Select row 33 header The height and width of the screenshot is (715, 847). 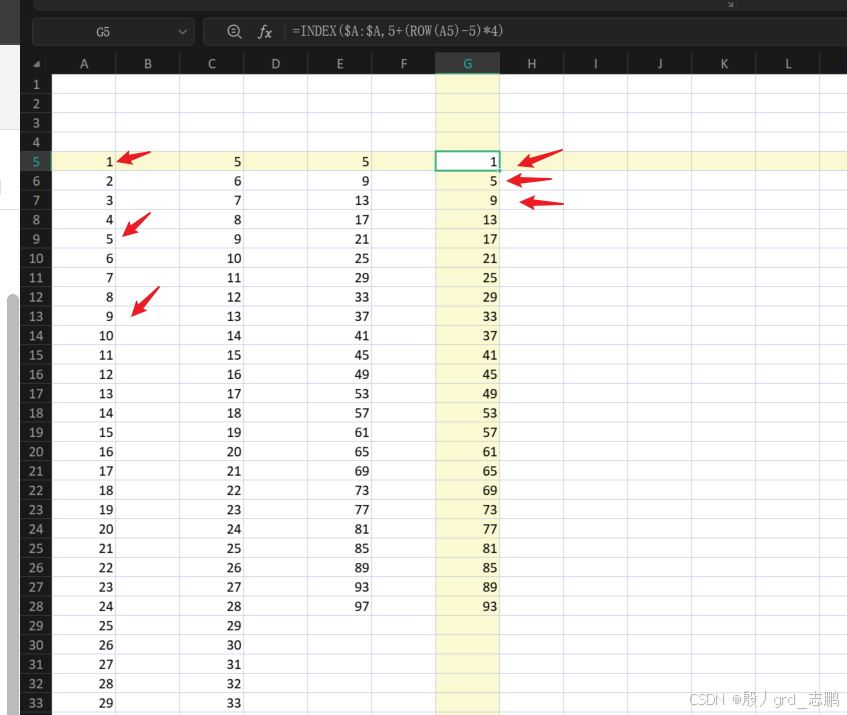36,703
